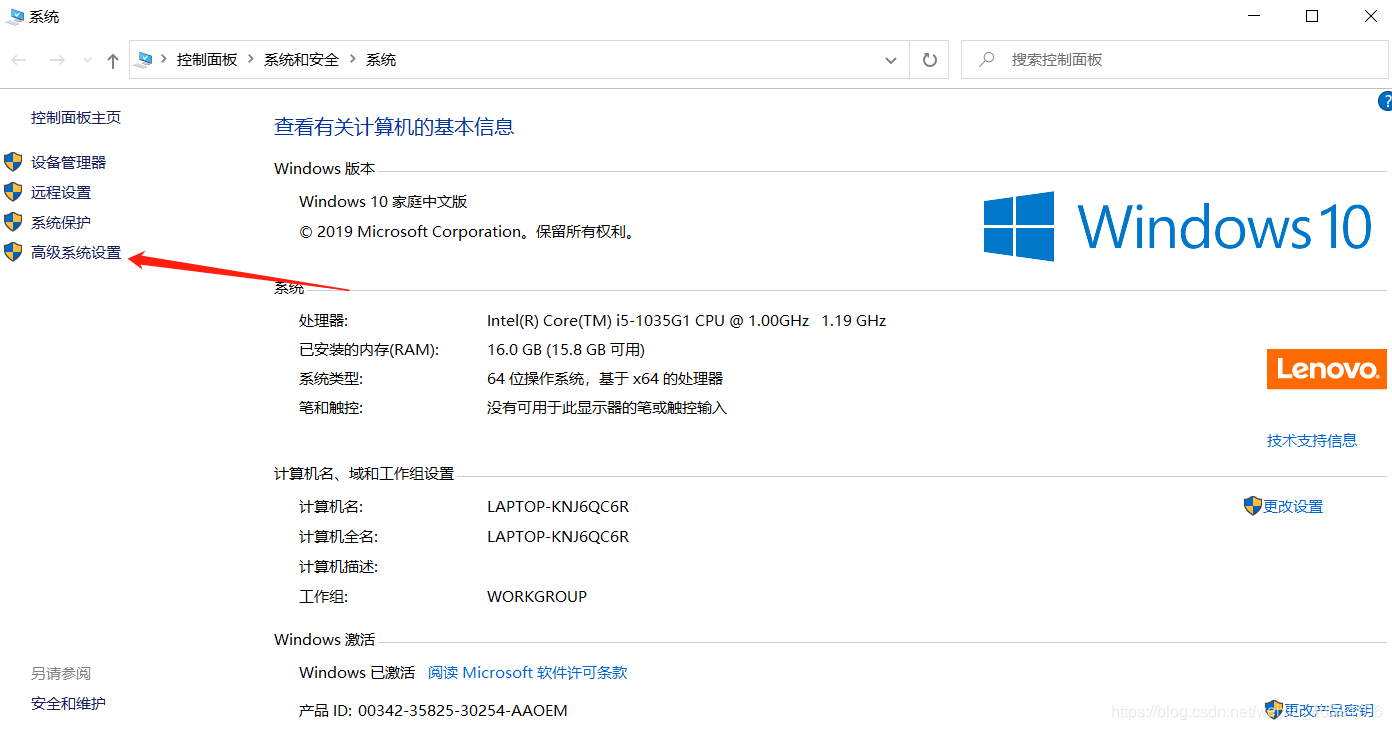Click shield icon next to 系统保护
Viewport: 1392px width, 730px height.
pyautogui.click(x=13, y=222)
